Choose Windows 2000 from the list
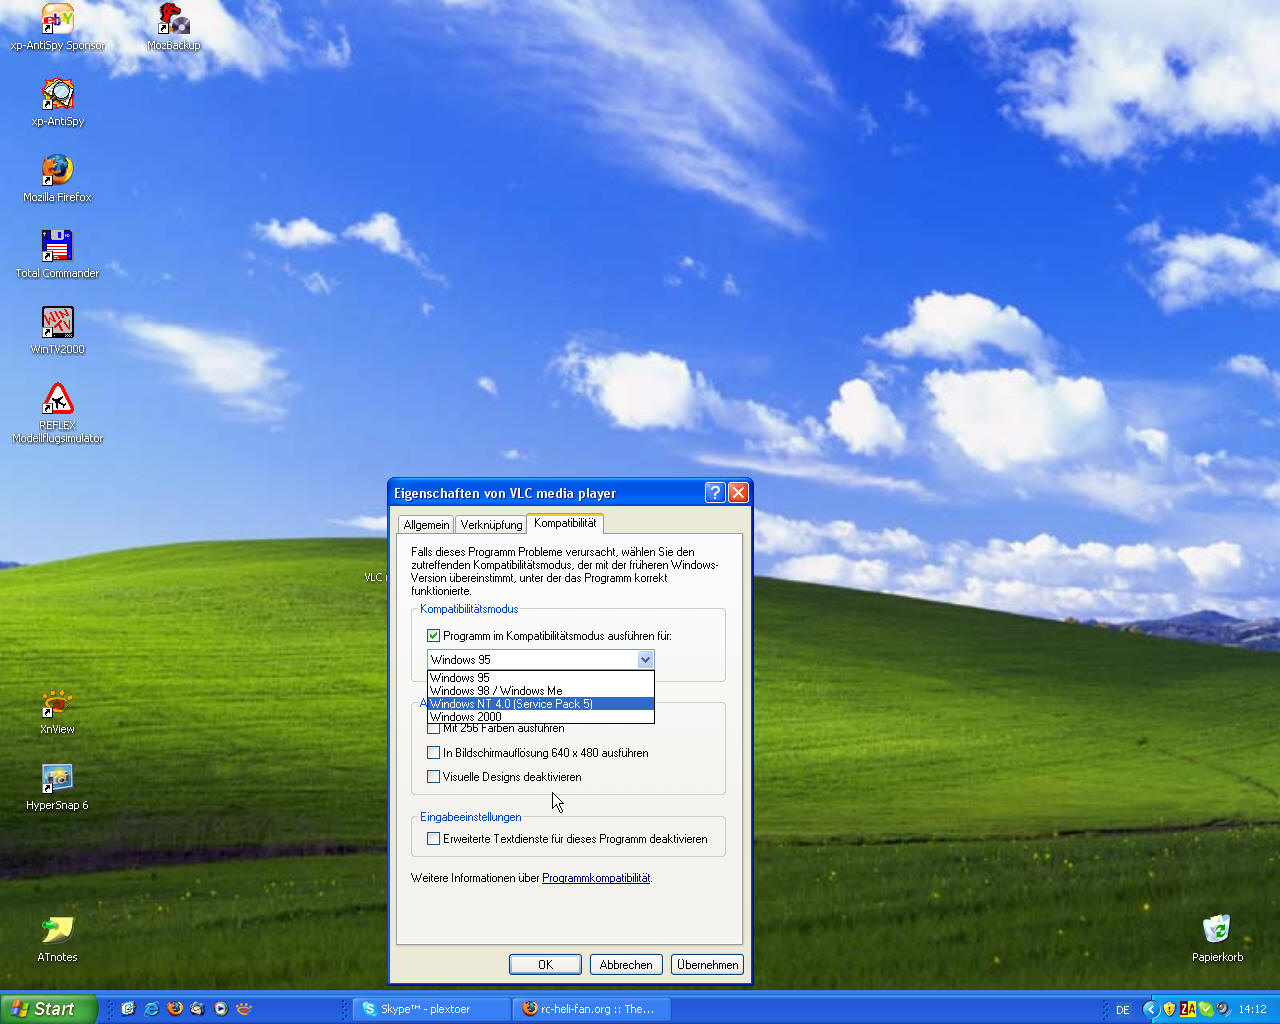 [x=466, y=717]
